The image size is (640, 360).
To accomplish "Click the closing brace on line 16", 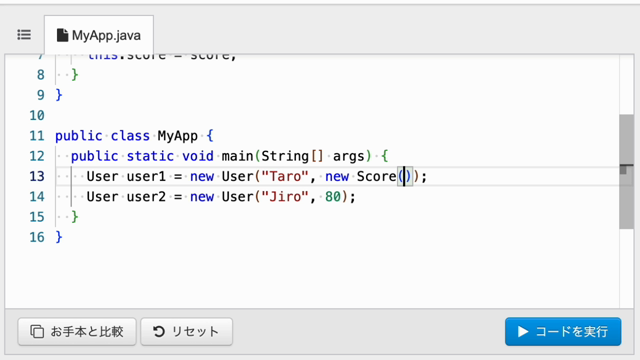I will [x=59, y=237].
